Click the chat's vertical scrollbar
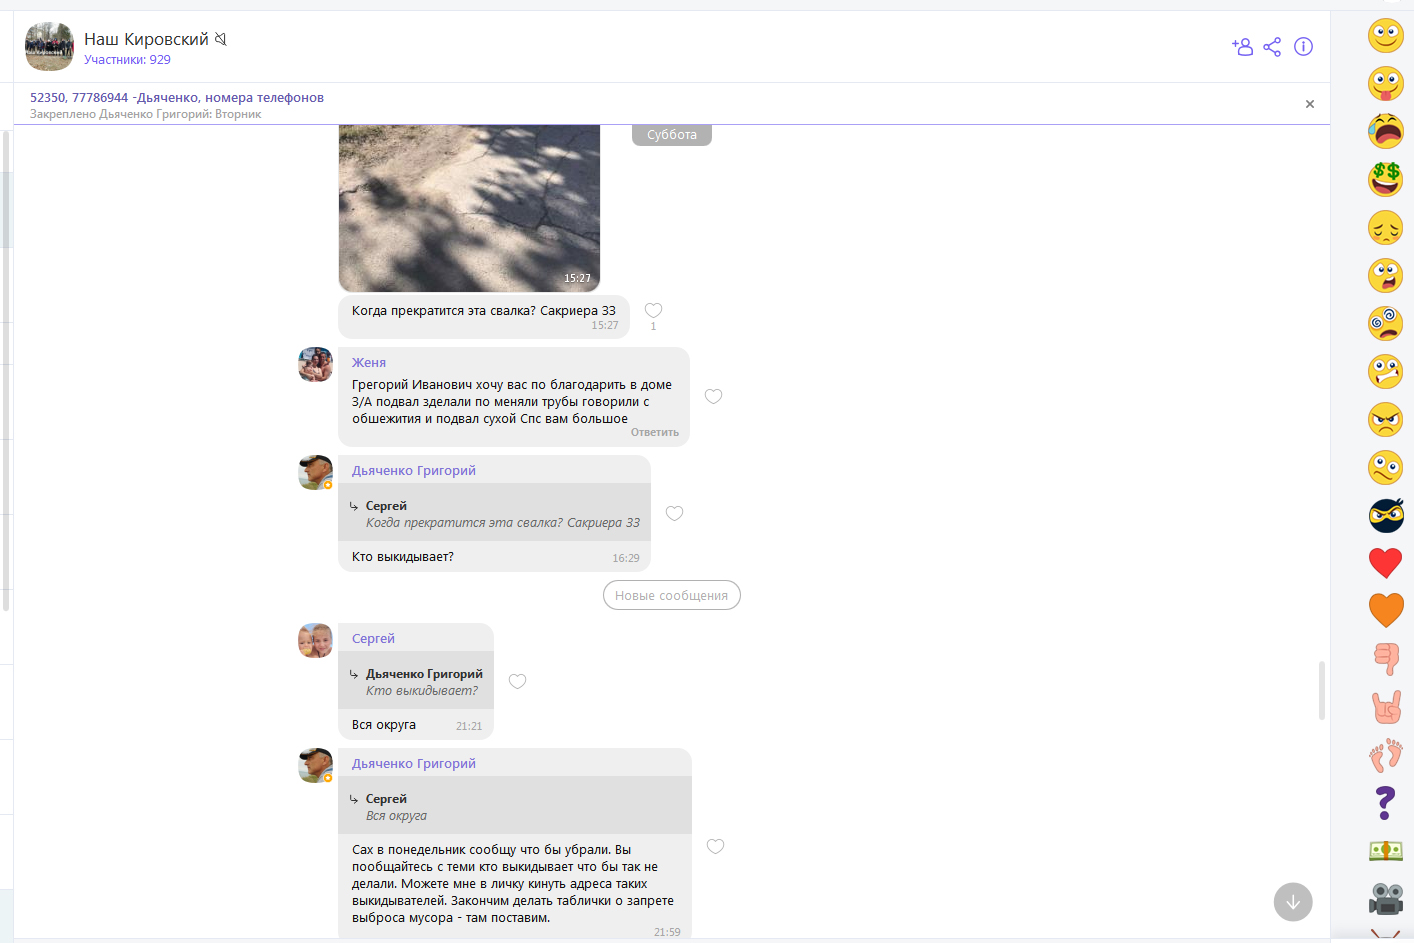Image resolution: width=1414 pixels, height=943 pixels. (x=1321, y=690)
